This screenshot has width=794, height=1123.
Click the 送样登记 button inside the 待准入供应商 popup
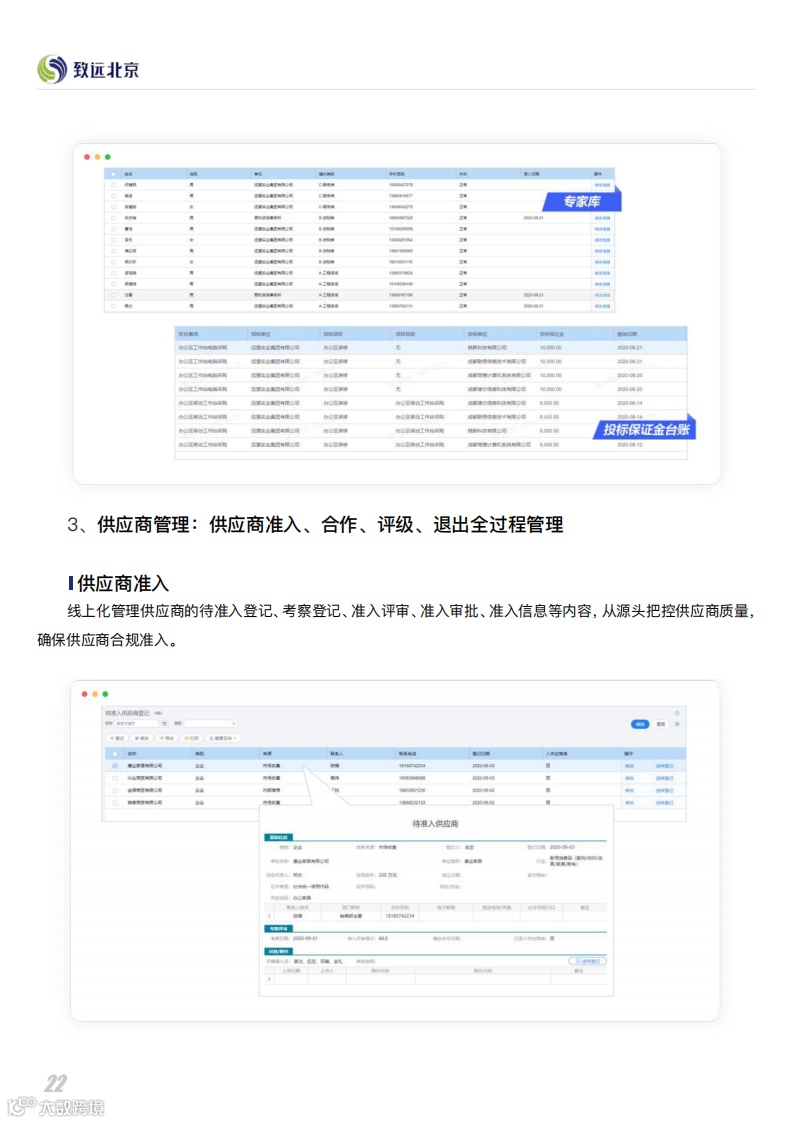click(587, 961)
